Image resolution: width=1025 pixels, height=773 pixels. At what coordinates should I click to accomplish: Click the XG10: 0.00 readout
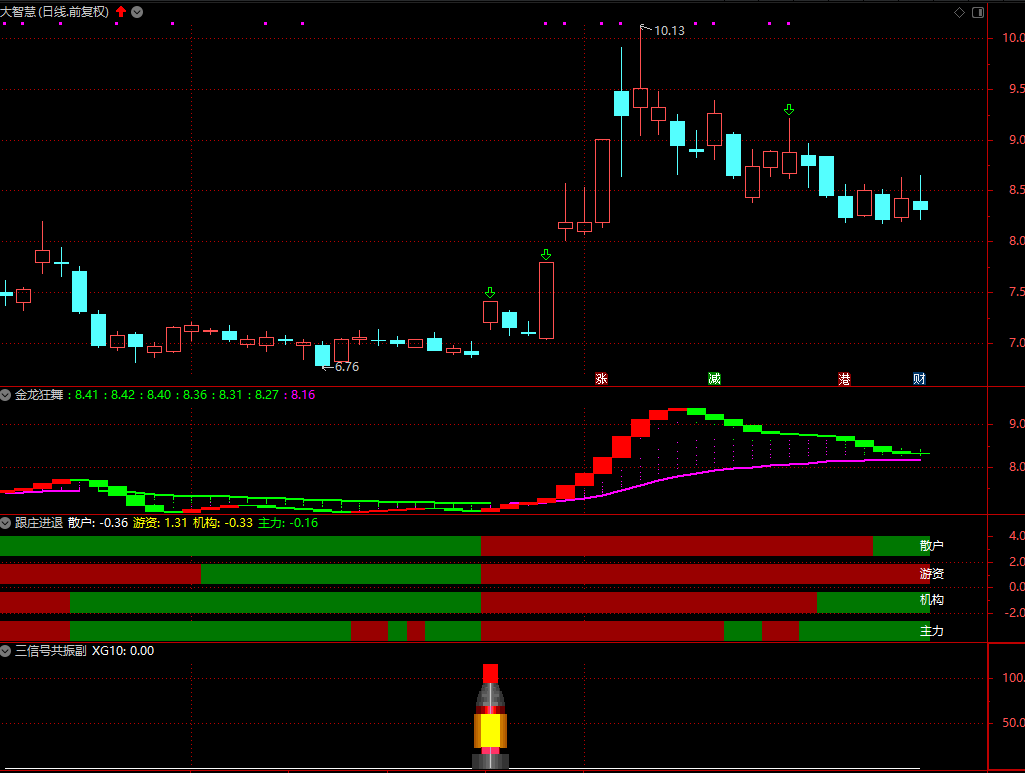pos(123,651)
